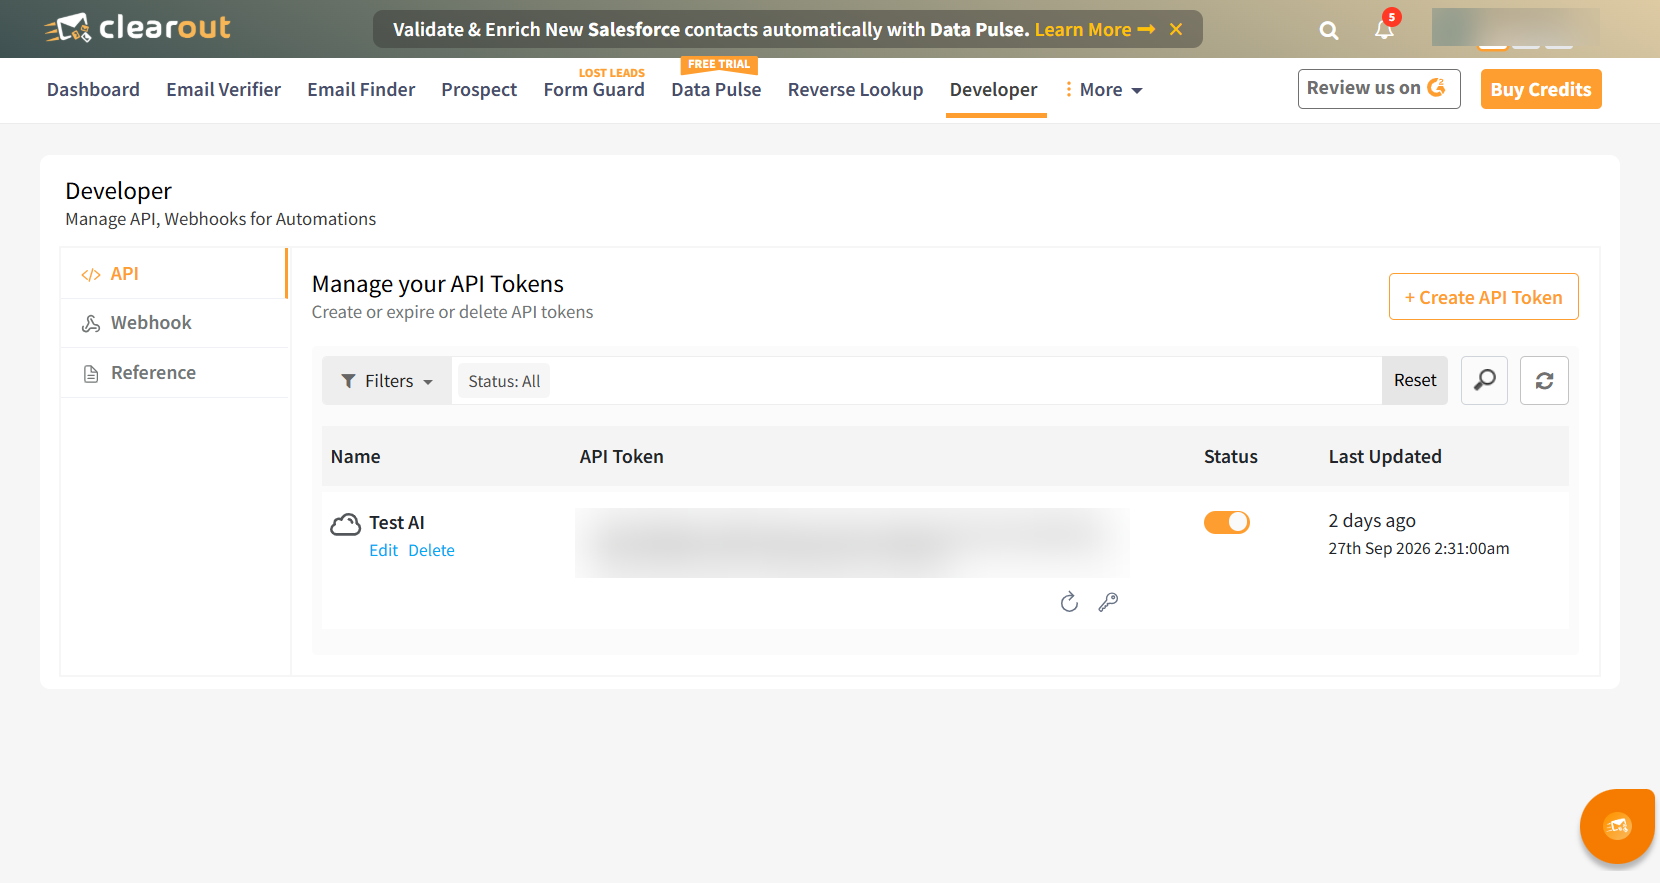Open Form Guard section
The image size is (1660, 883).
[594, 90]
